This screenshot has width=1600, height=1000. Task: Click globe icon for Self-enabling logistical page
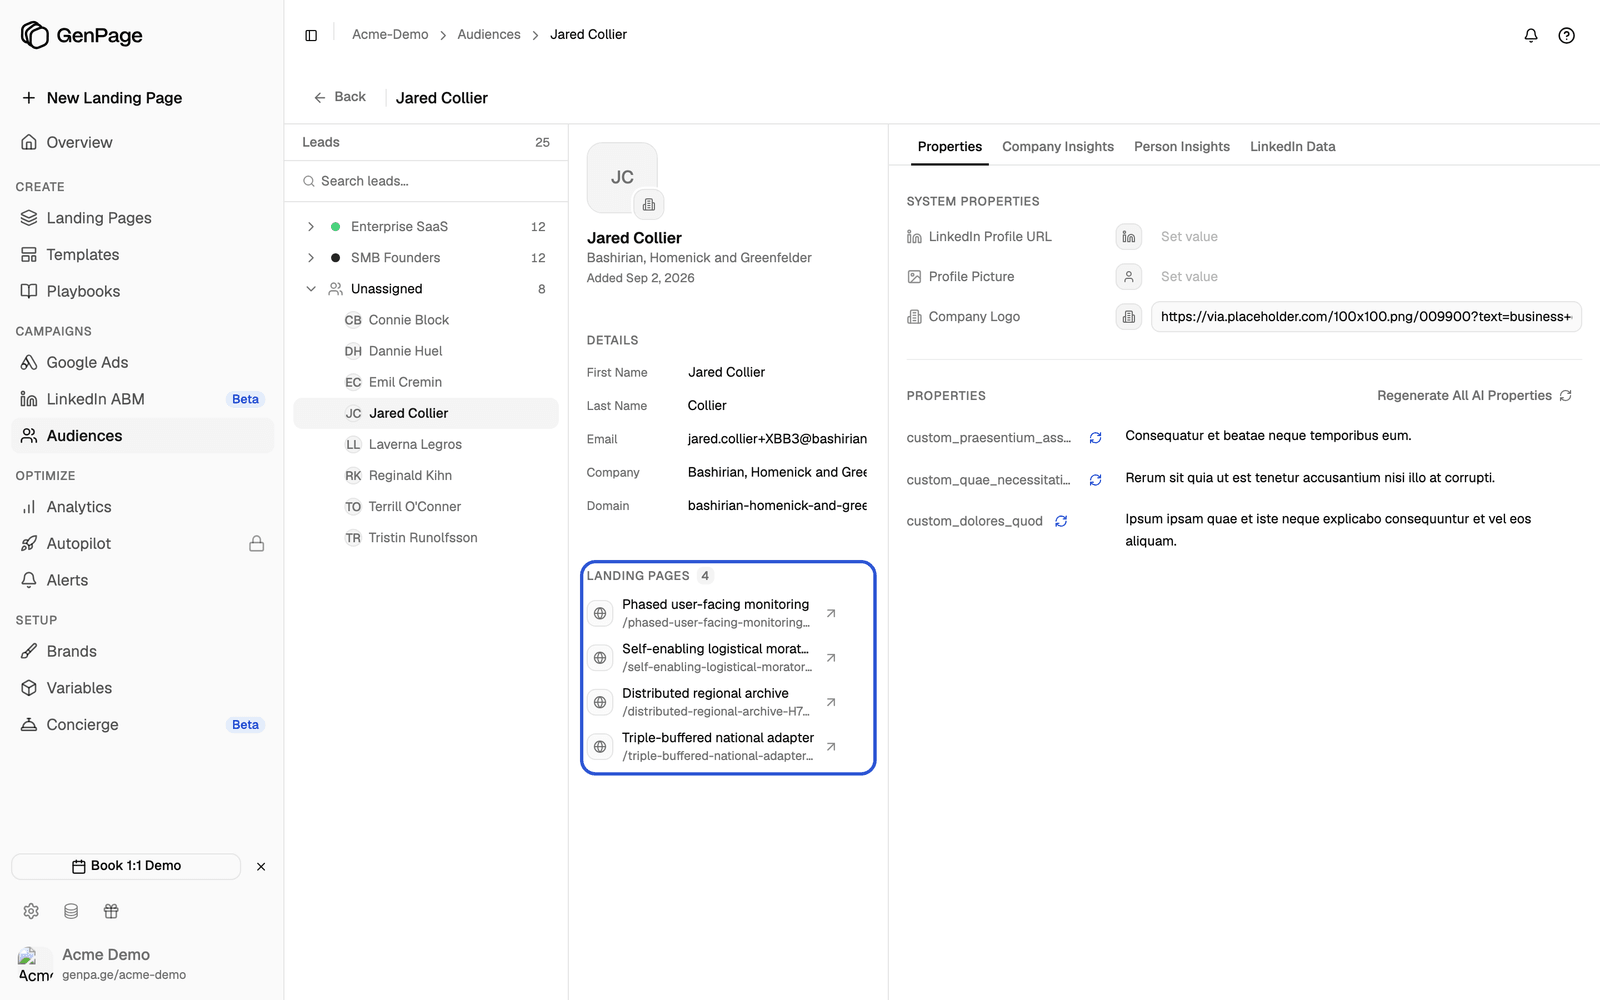point(600,658)
